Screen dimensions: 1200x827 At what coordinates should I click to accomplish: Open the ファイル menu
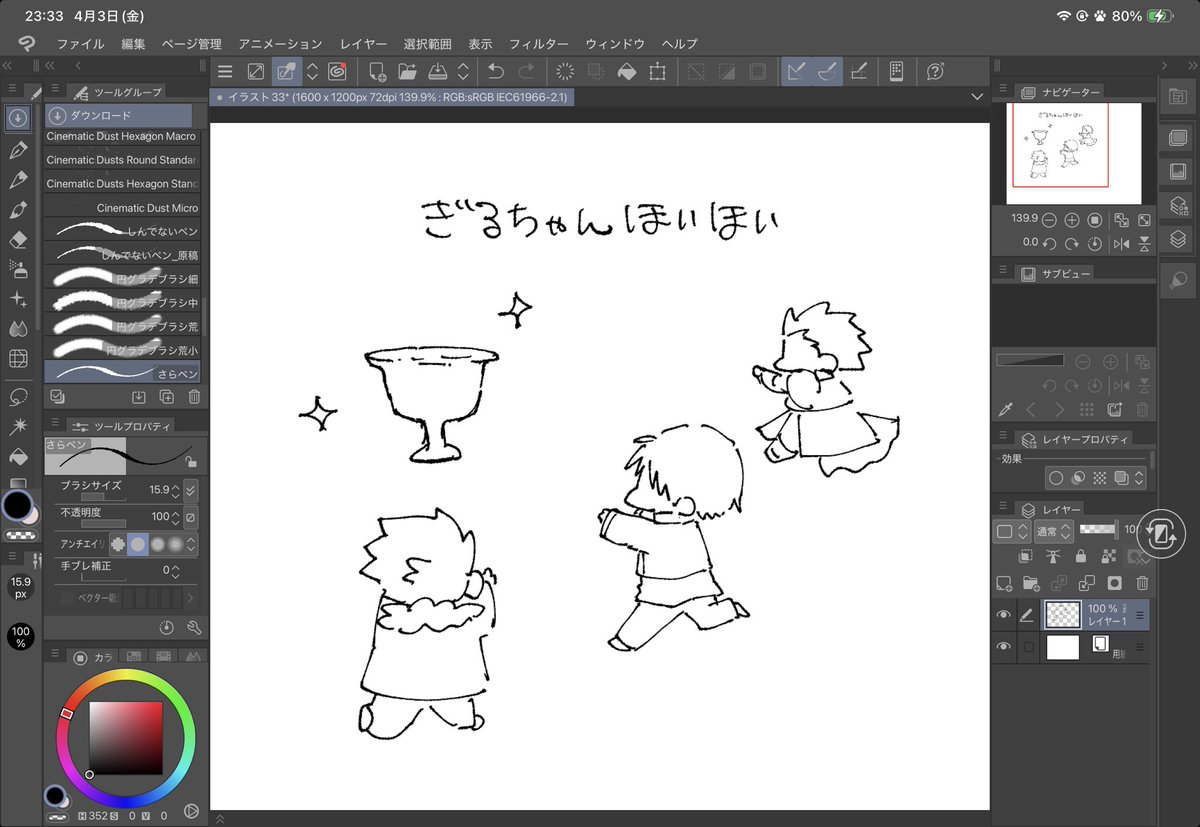coord(81,44)
